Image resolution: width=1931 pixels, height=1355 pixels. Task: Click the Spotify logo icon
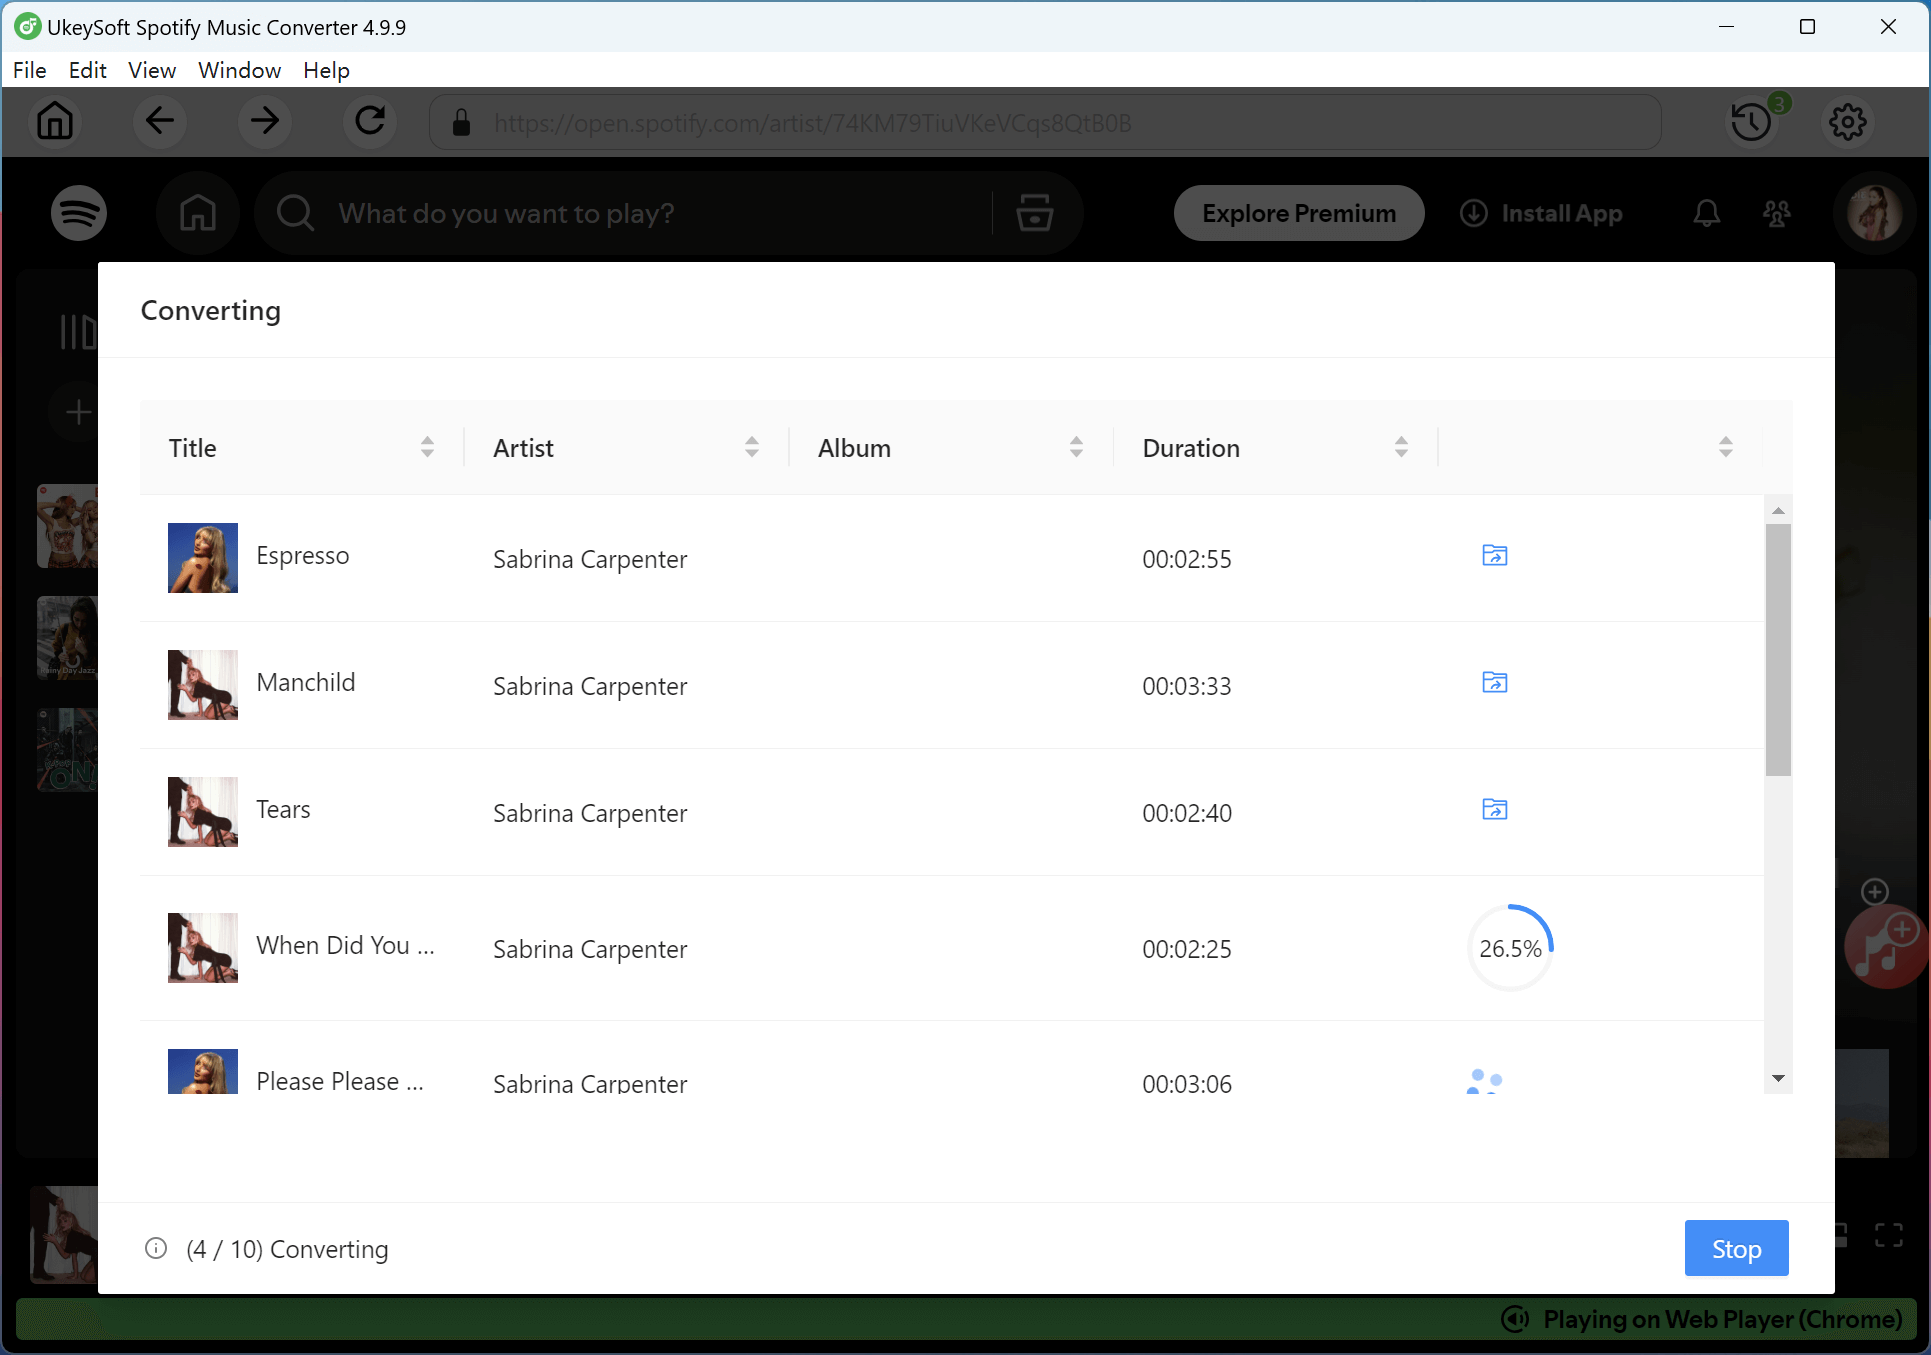point(78,213)
